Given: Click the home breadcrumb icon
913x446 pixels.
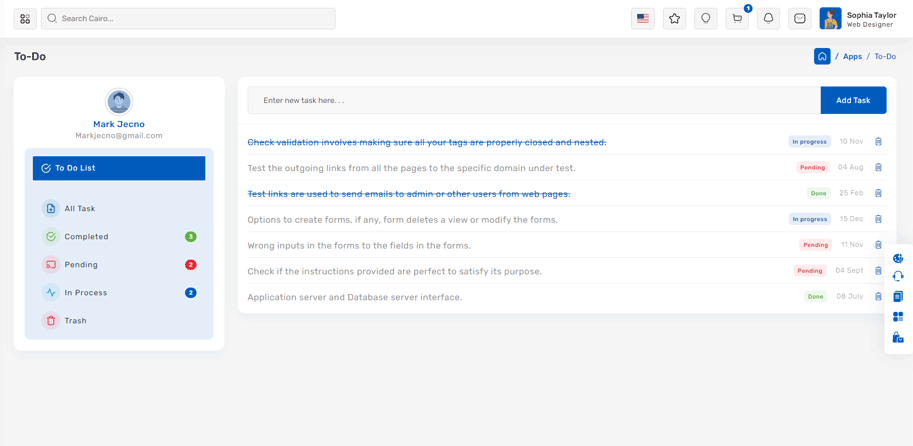Looking at the screenshot, I should tap(822, 57).
